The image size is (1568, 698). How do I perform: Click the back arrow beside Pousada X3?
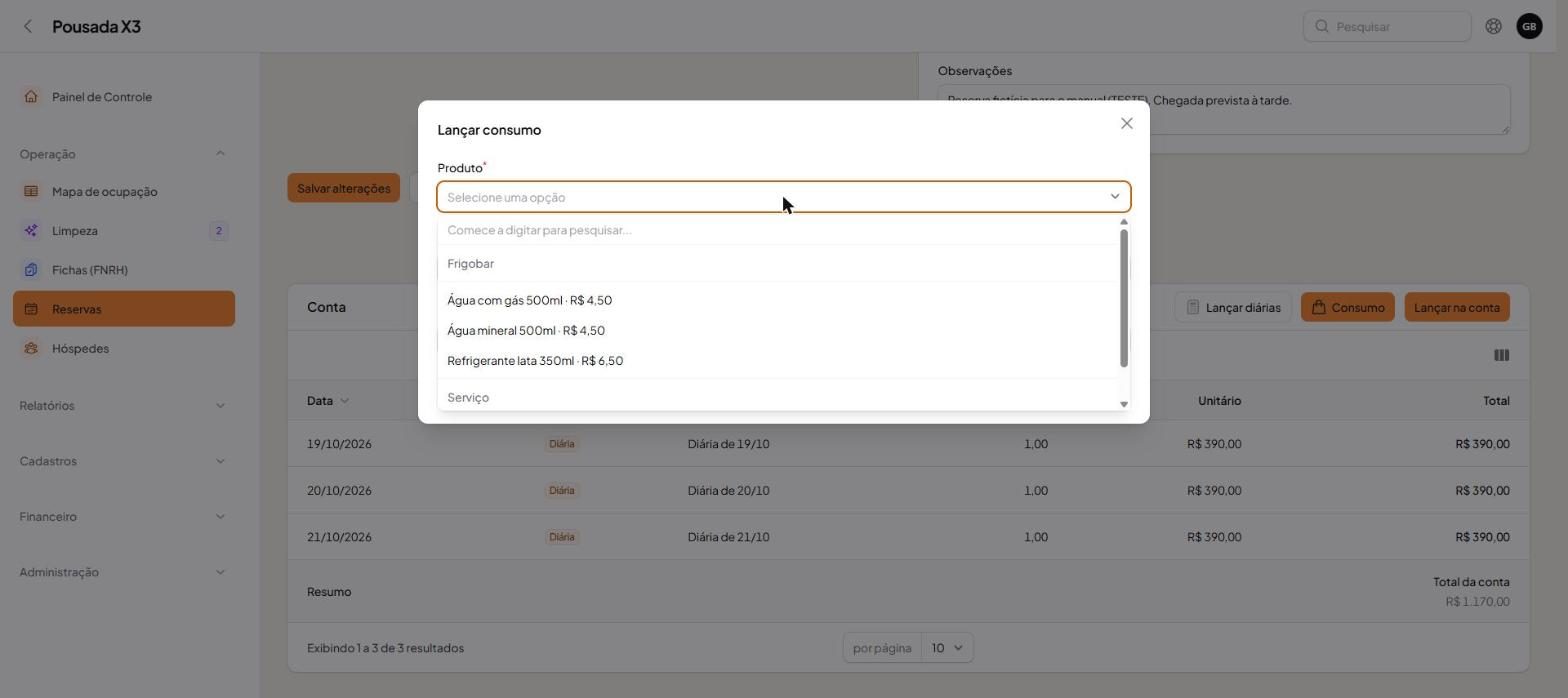click(28, 27)
